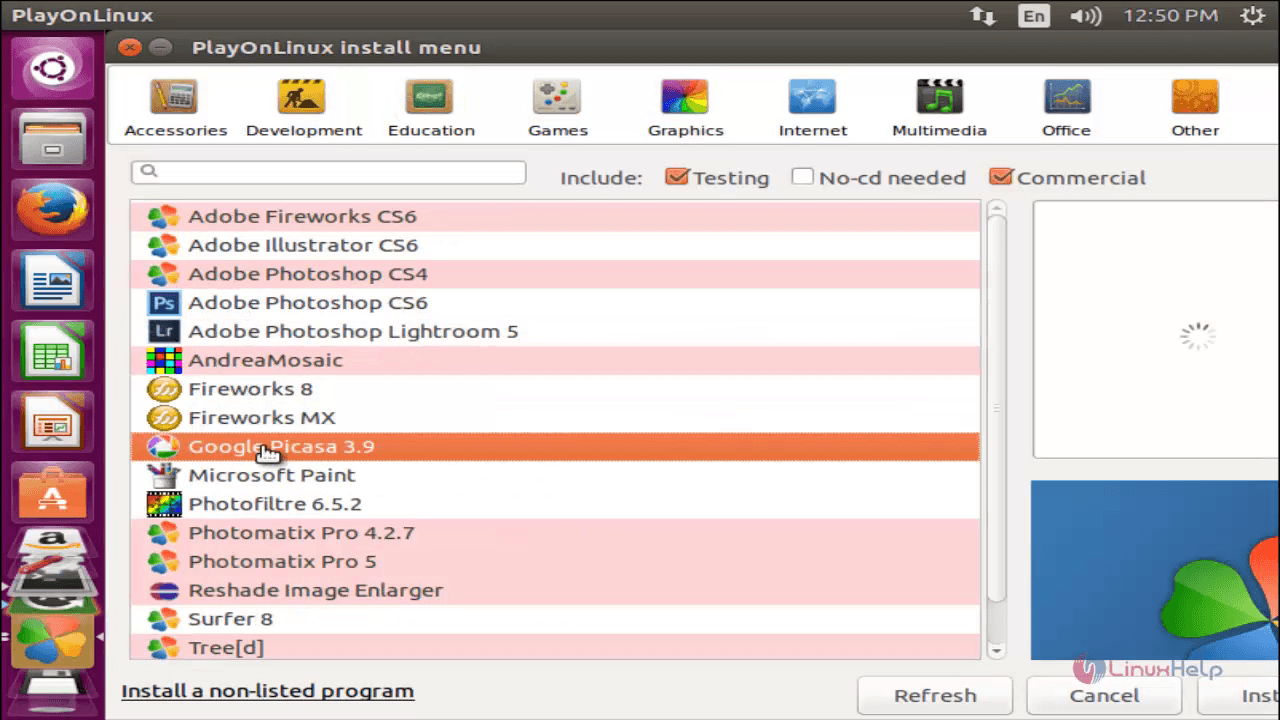The height and width of the screenshot is (720, 1280).
Task: Open Ubuntu Software Center from launcher
Action: pyautogui.click(x=52, y=494)
